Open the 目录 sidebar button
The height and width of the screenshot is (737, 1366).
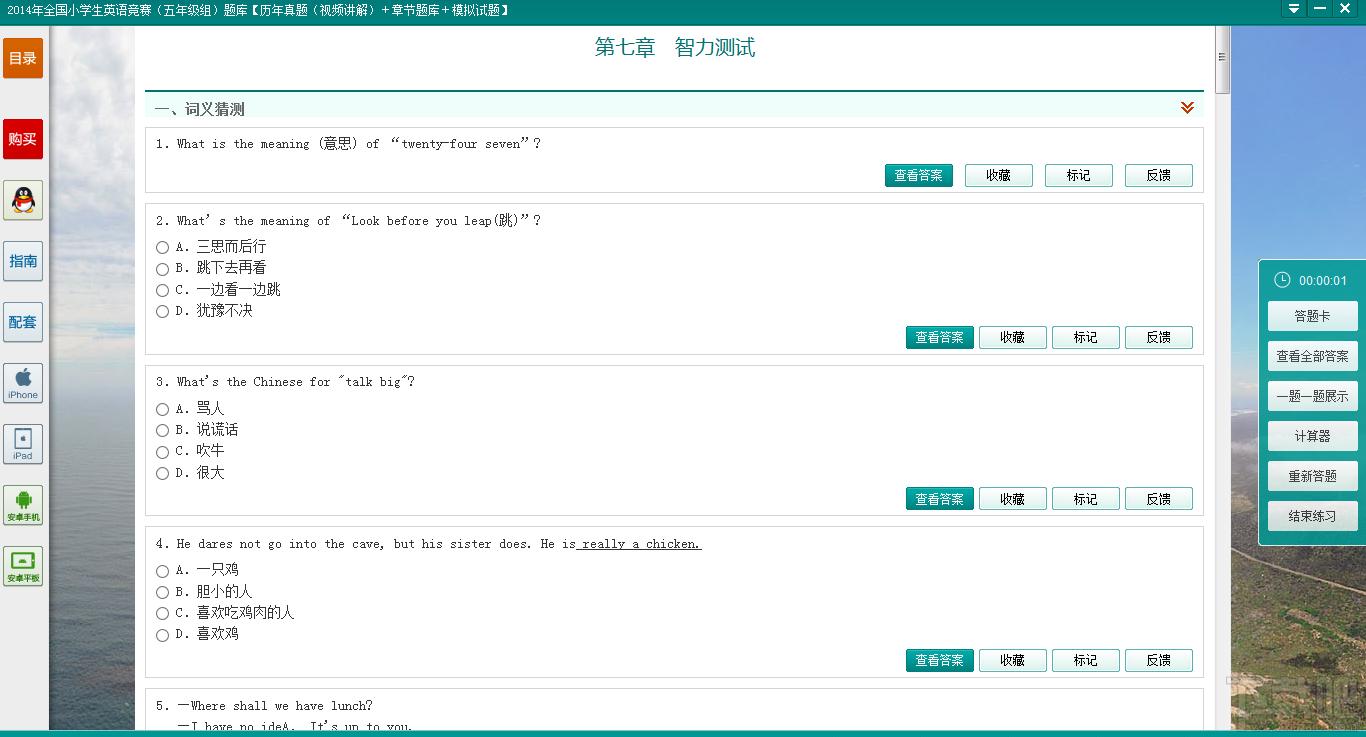pos(23,58)
